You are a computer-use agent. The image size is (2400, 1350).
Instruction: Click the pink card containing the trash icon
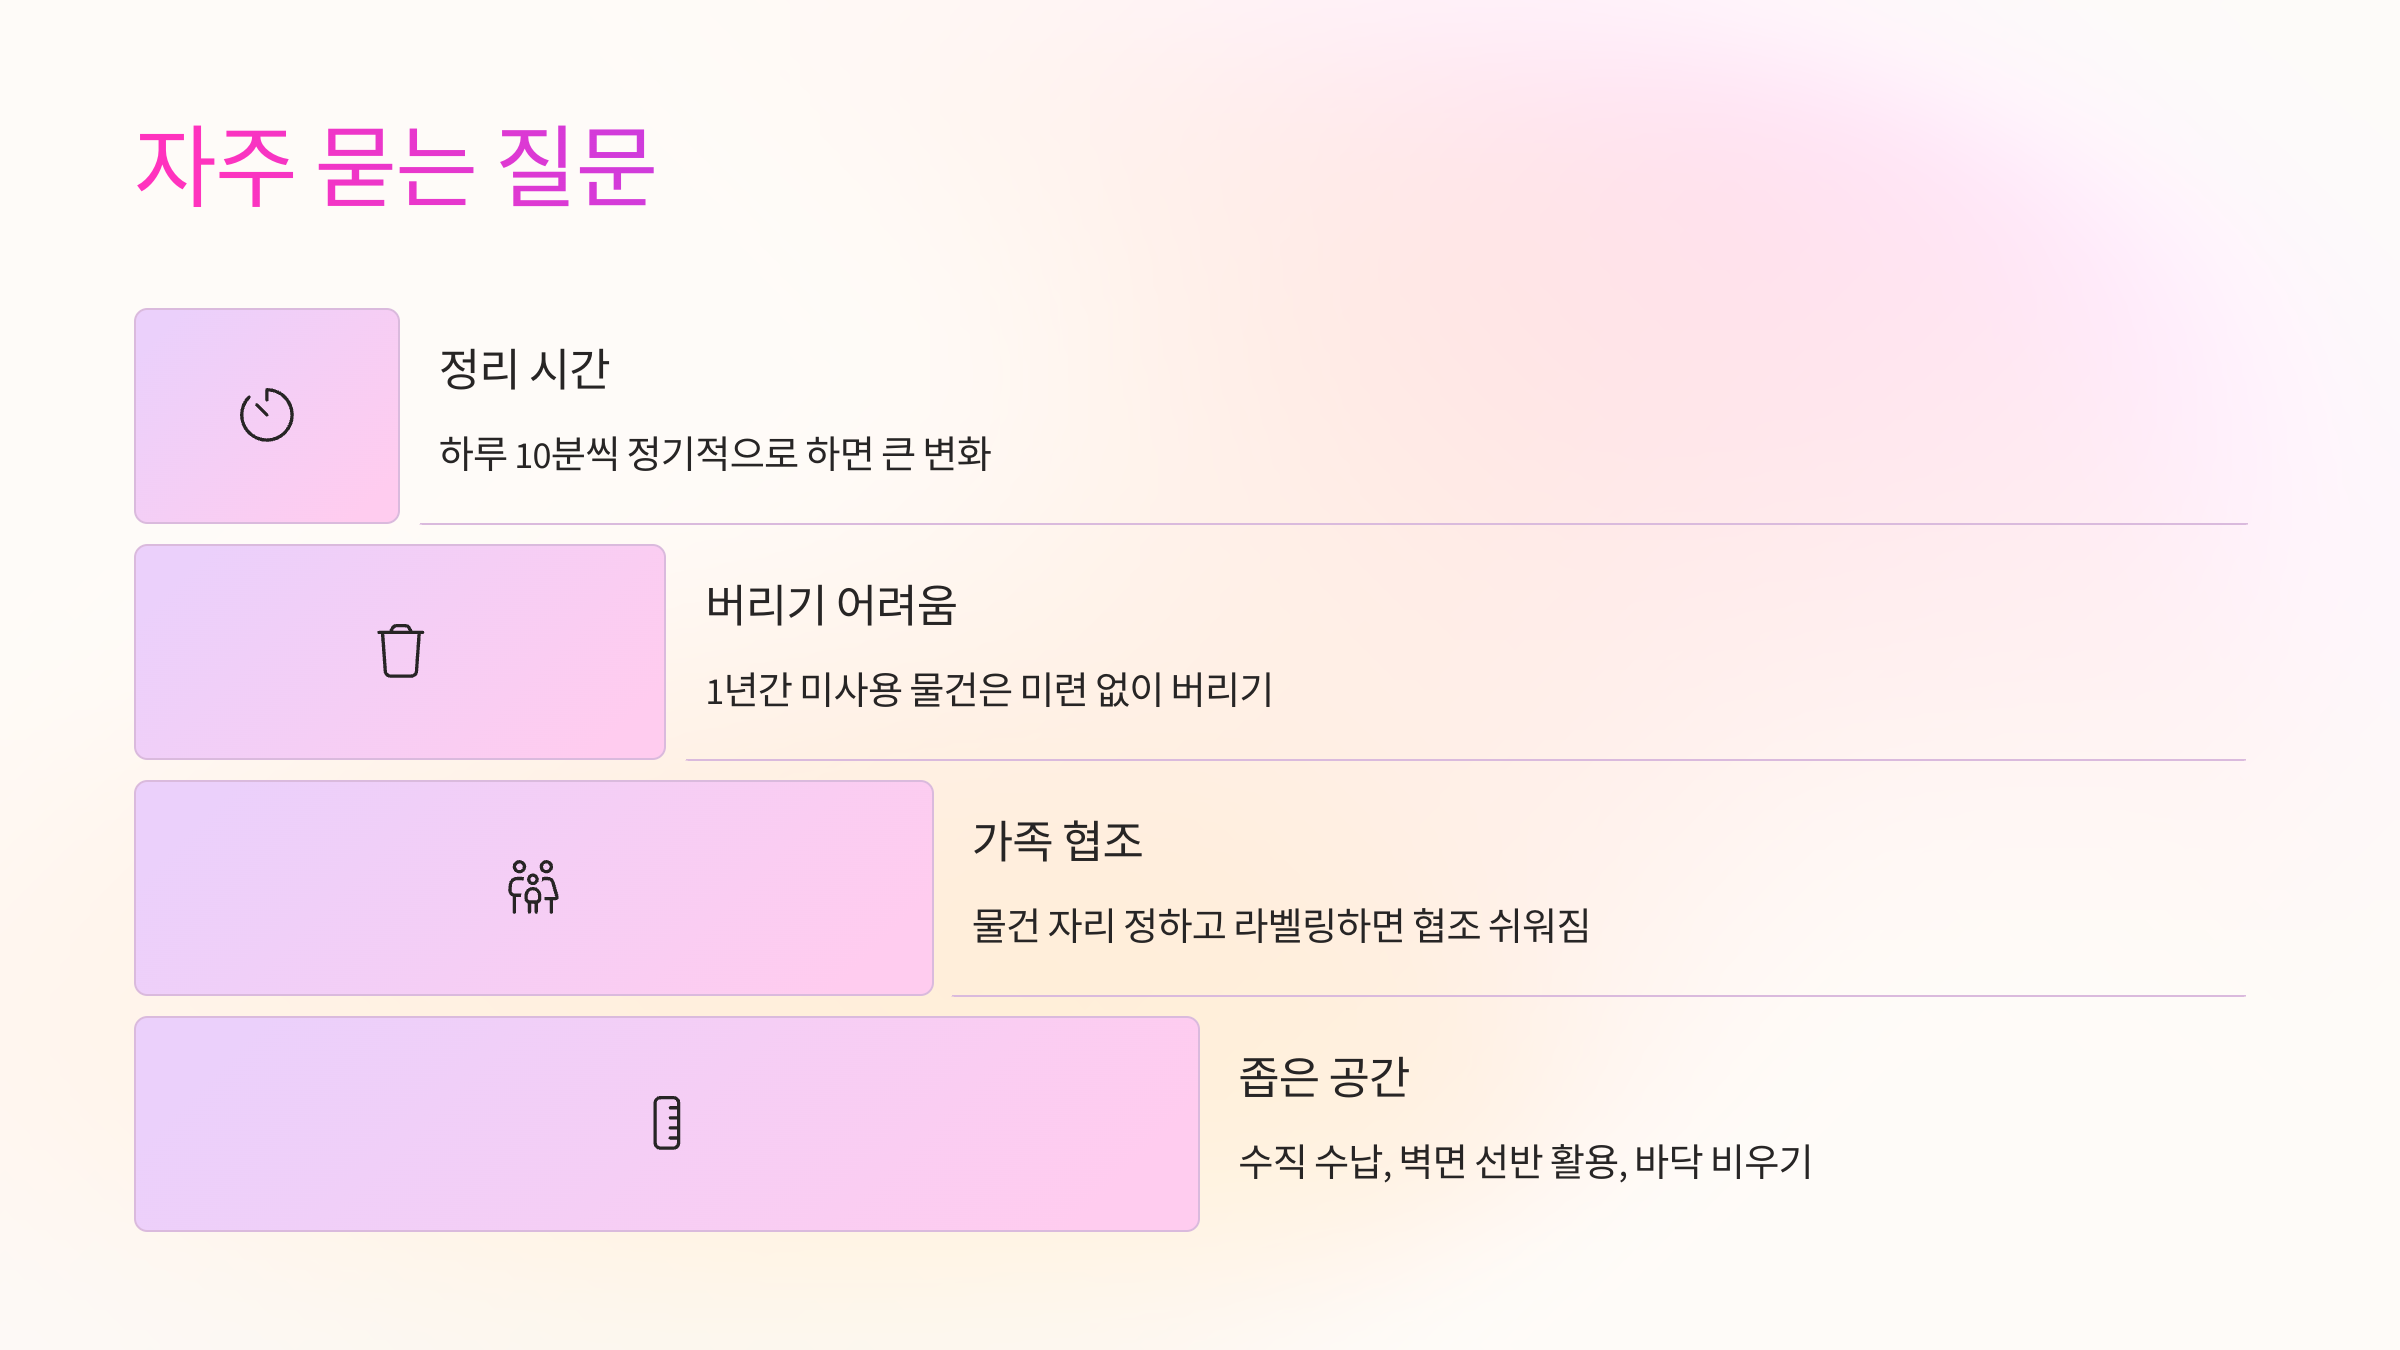click(400, 652)
